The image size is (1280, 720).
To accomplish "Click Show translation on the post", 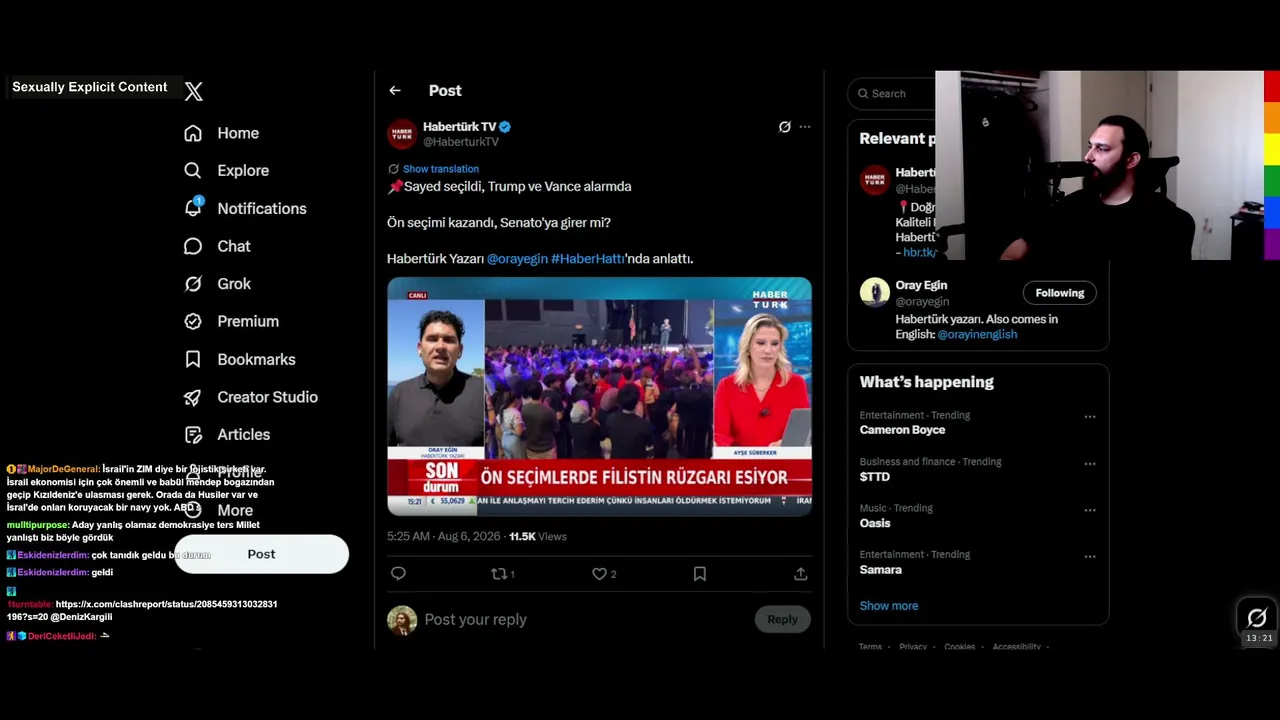I will click(x=441, y=169).
